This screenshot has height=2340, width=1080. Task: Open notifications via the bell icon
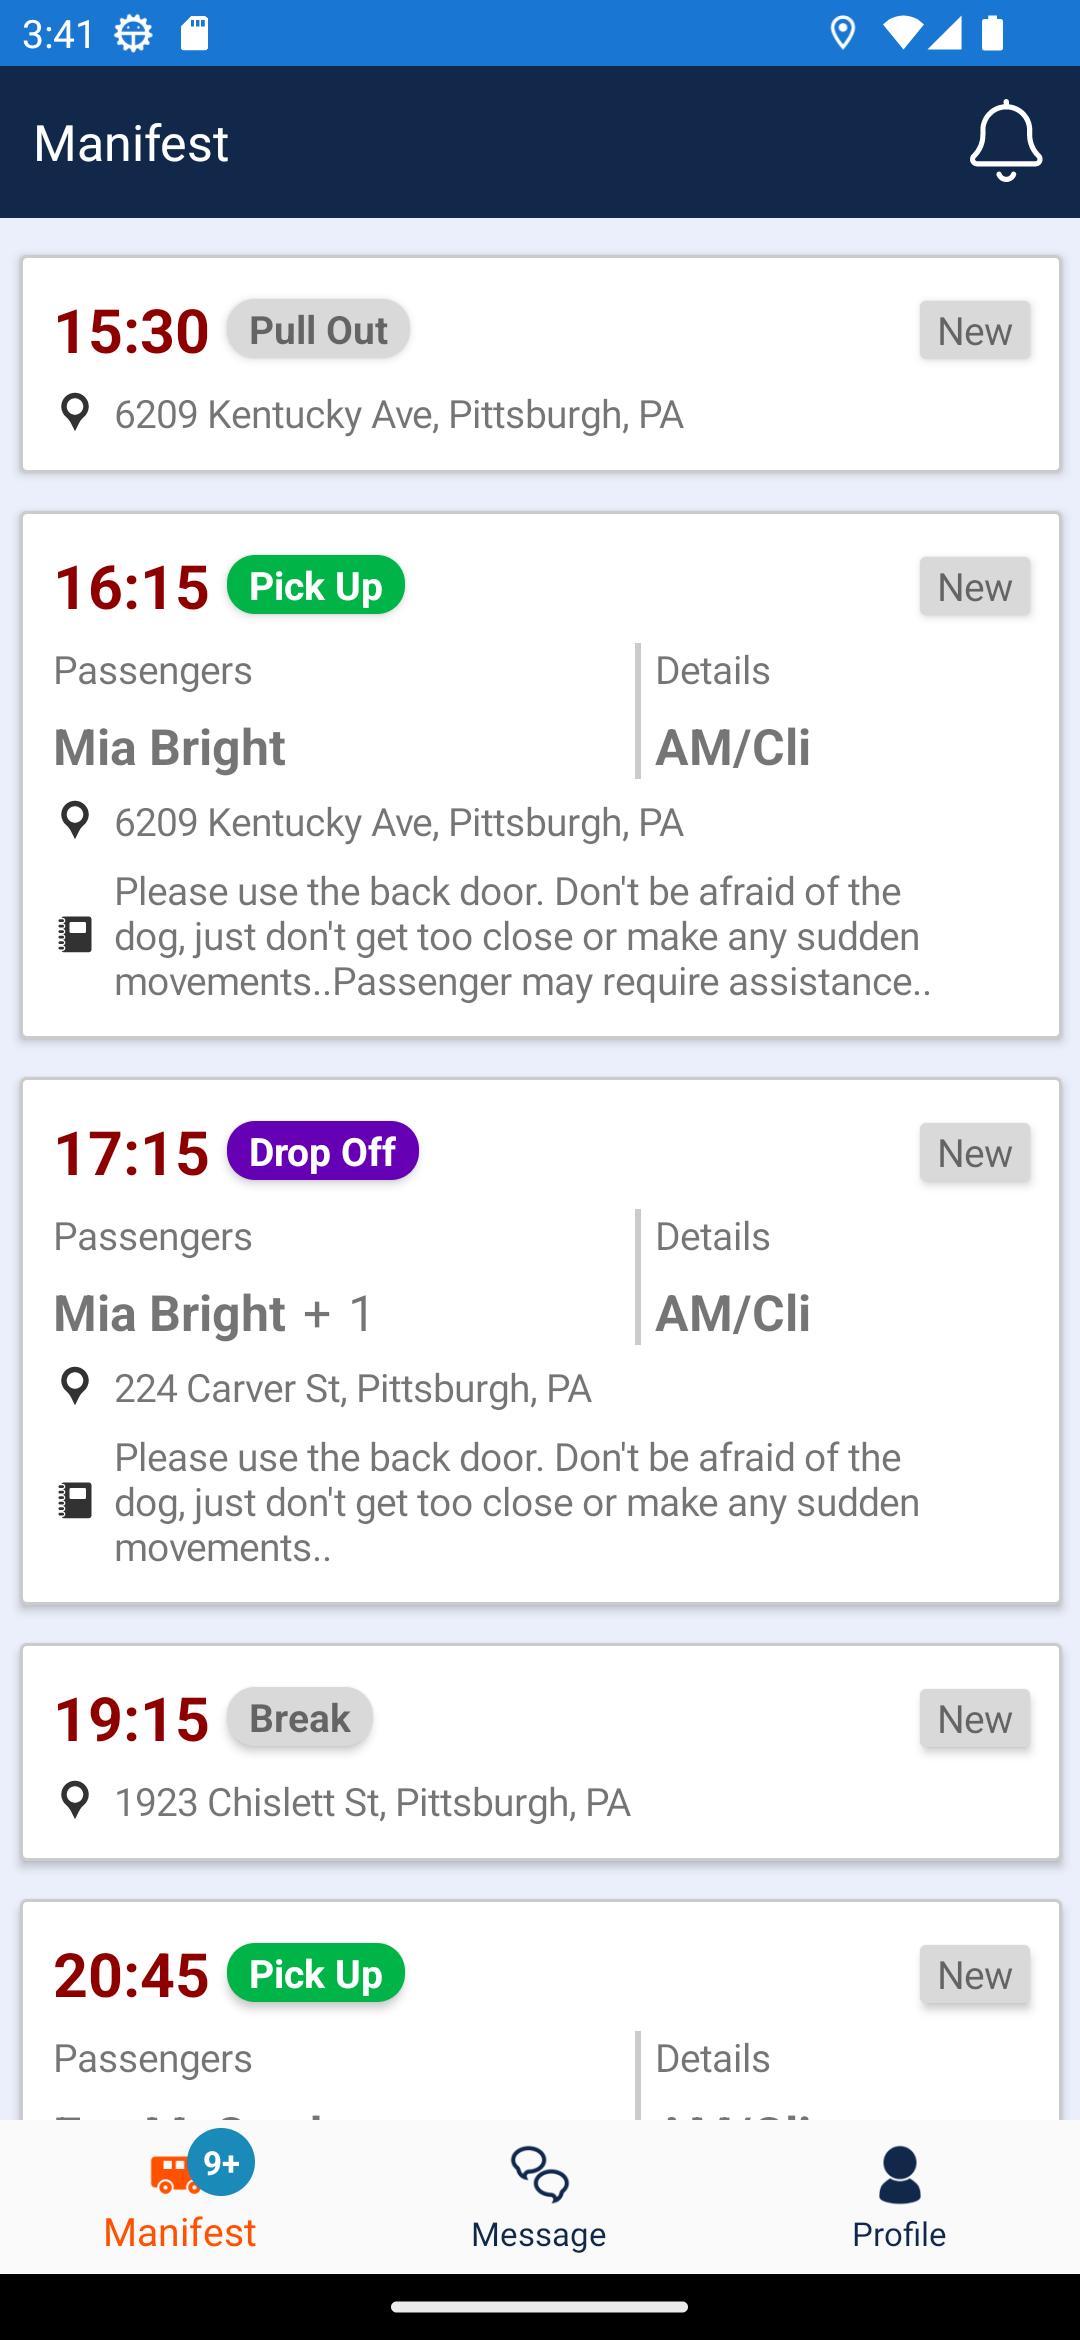tap(1006, 141)
